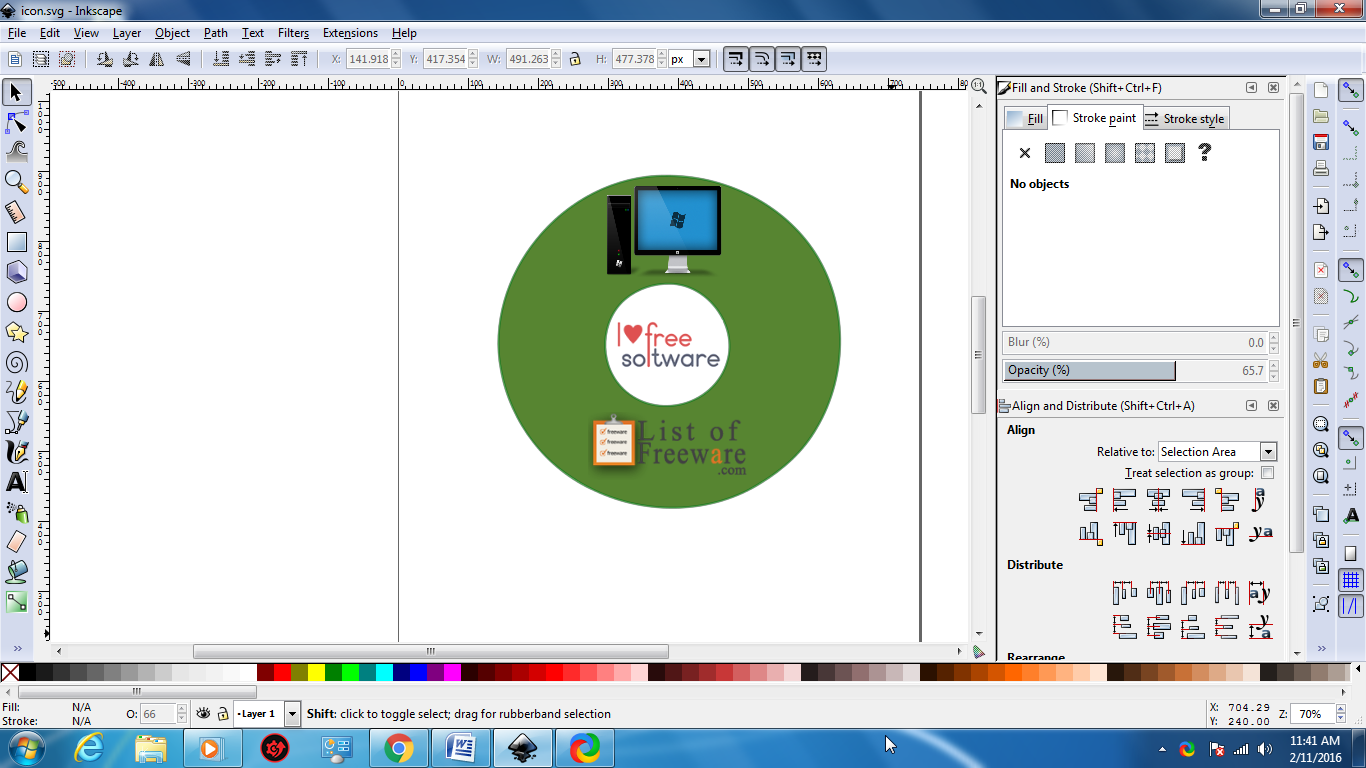Select the Circle ellipse tool
This screenshot has width=1366, height=768.
tap(16, 302)
